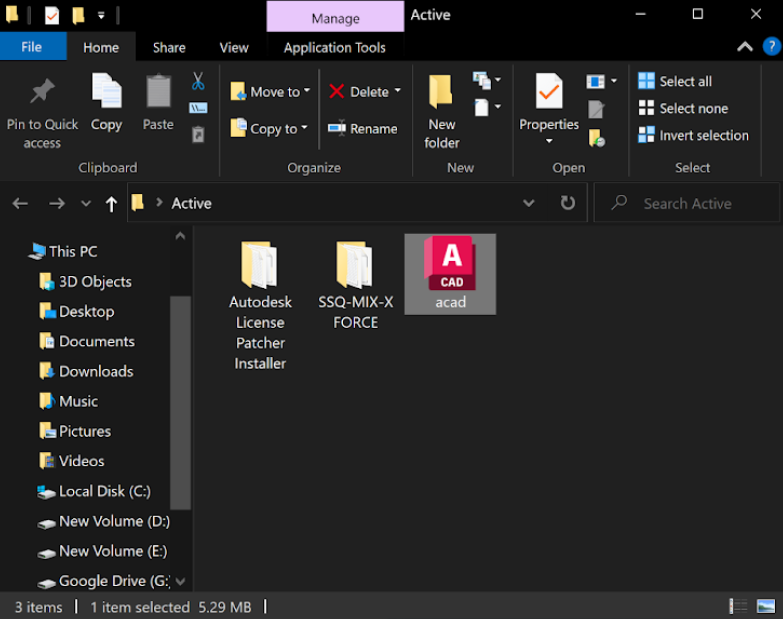The height and width of the screenshot is (619, 783).
Task: Open Properties with the checkmark icon
Action: (x=548, y=92)
